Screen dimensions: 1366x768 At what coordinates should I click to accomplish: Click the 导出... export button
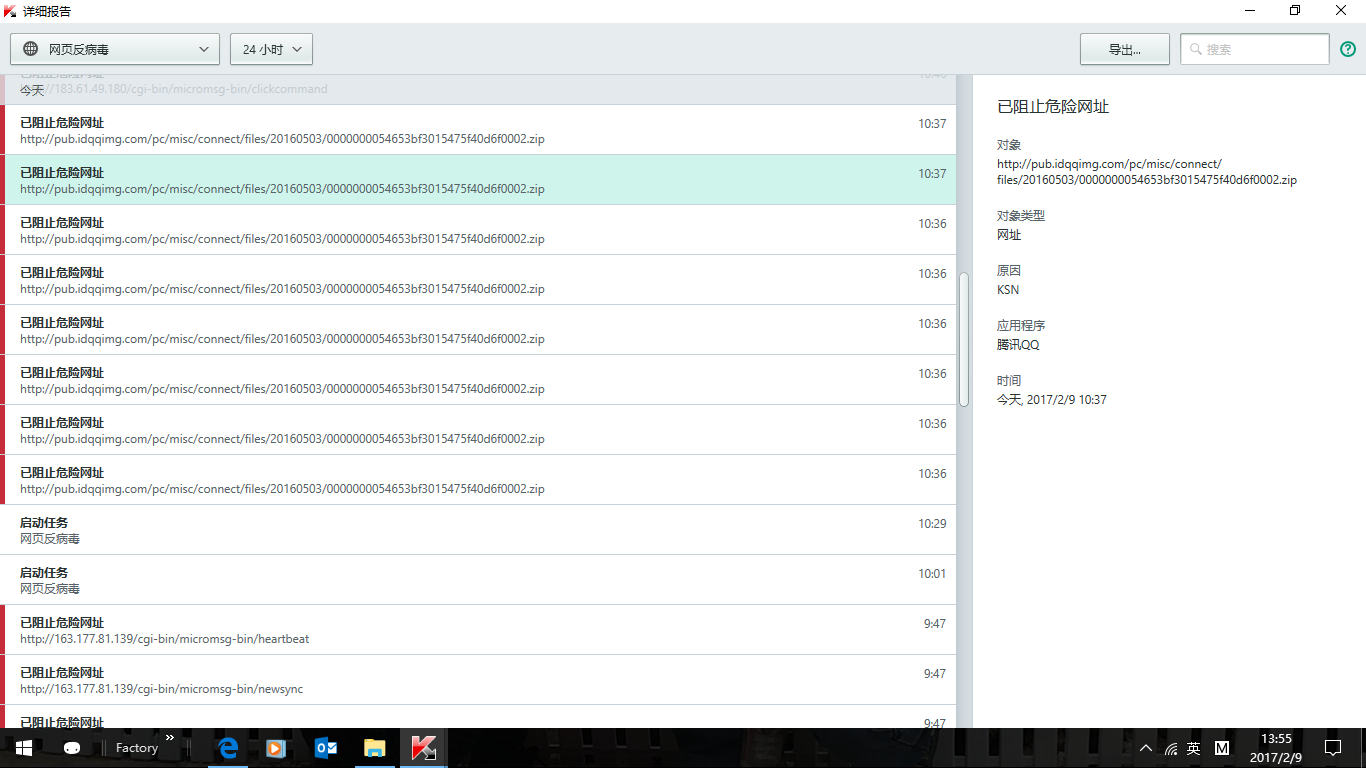tap(1124, 49)
